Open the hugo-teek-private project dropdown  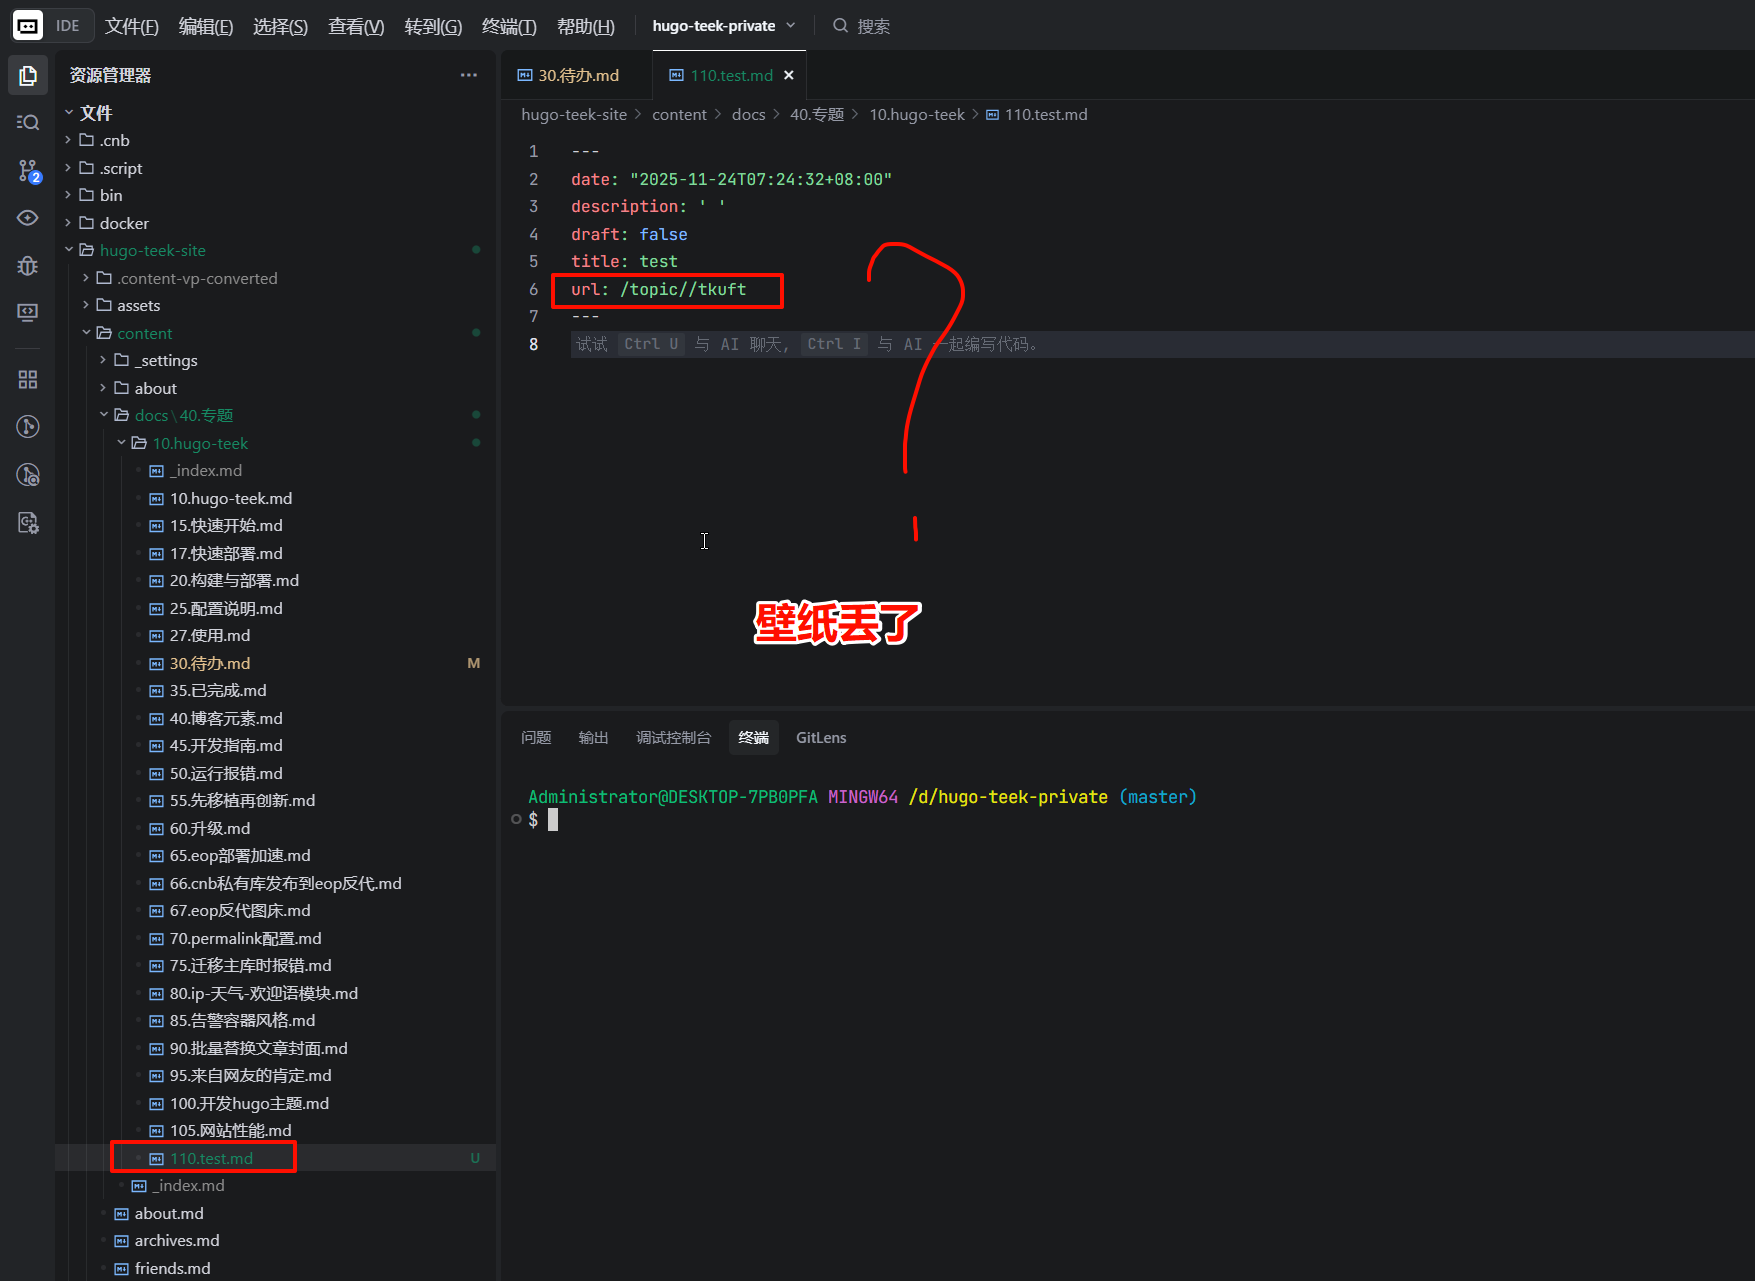(723, 26)
